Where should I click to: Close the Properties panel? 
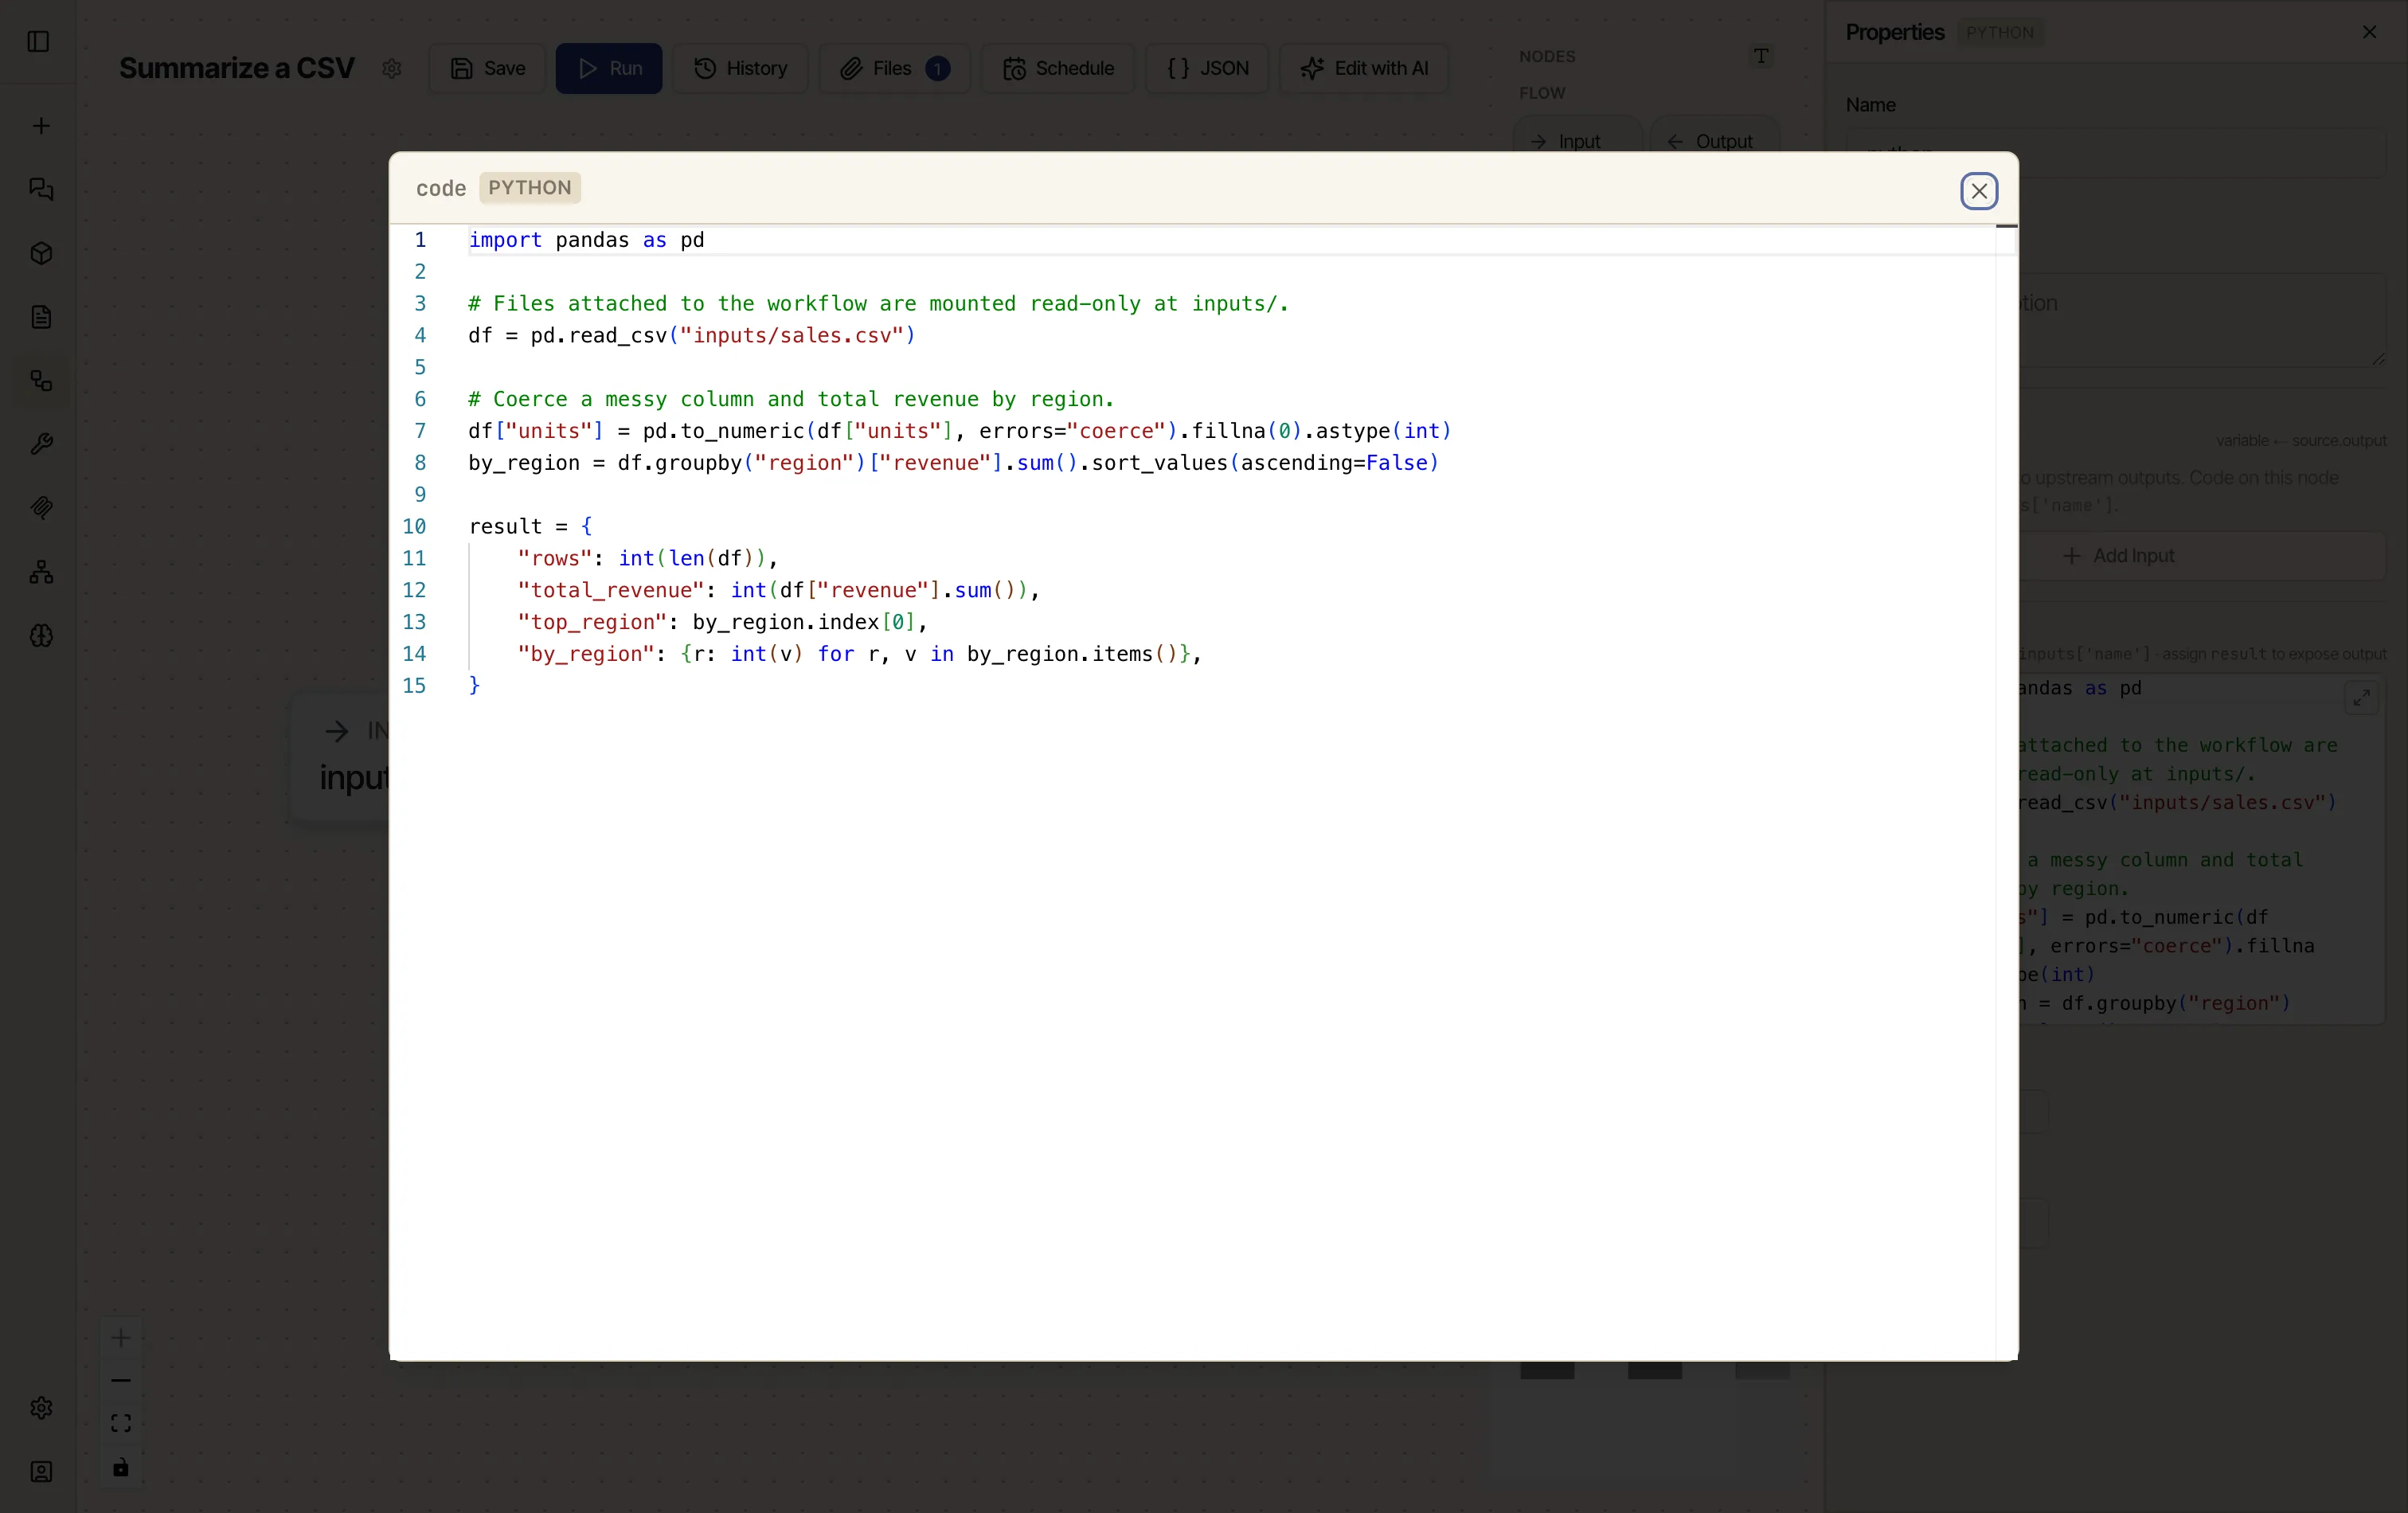[2369, 32]
